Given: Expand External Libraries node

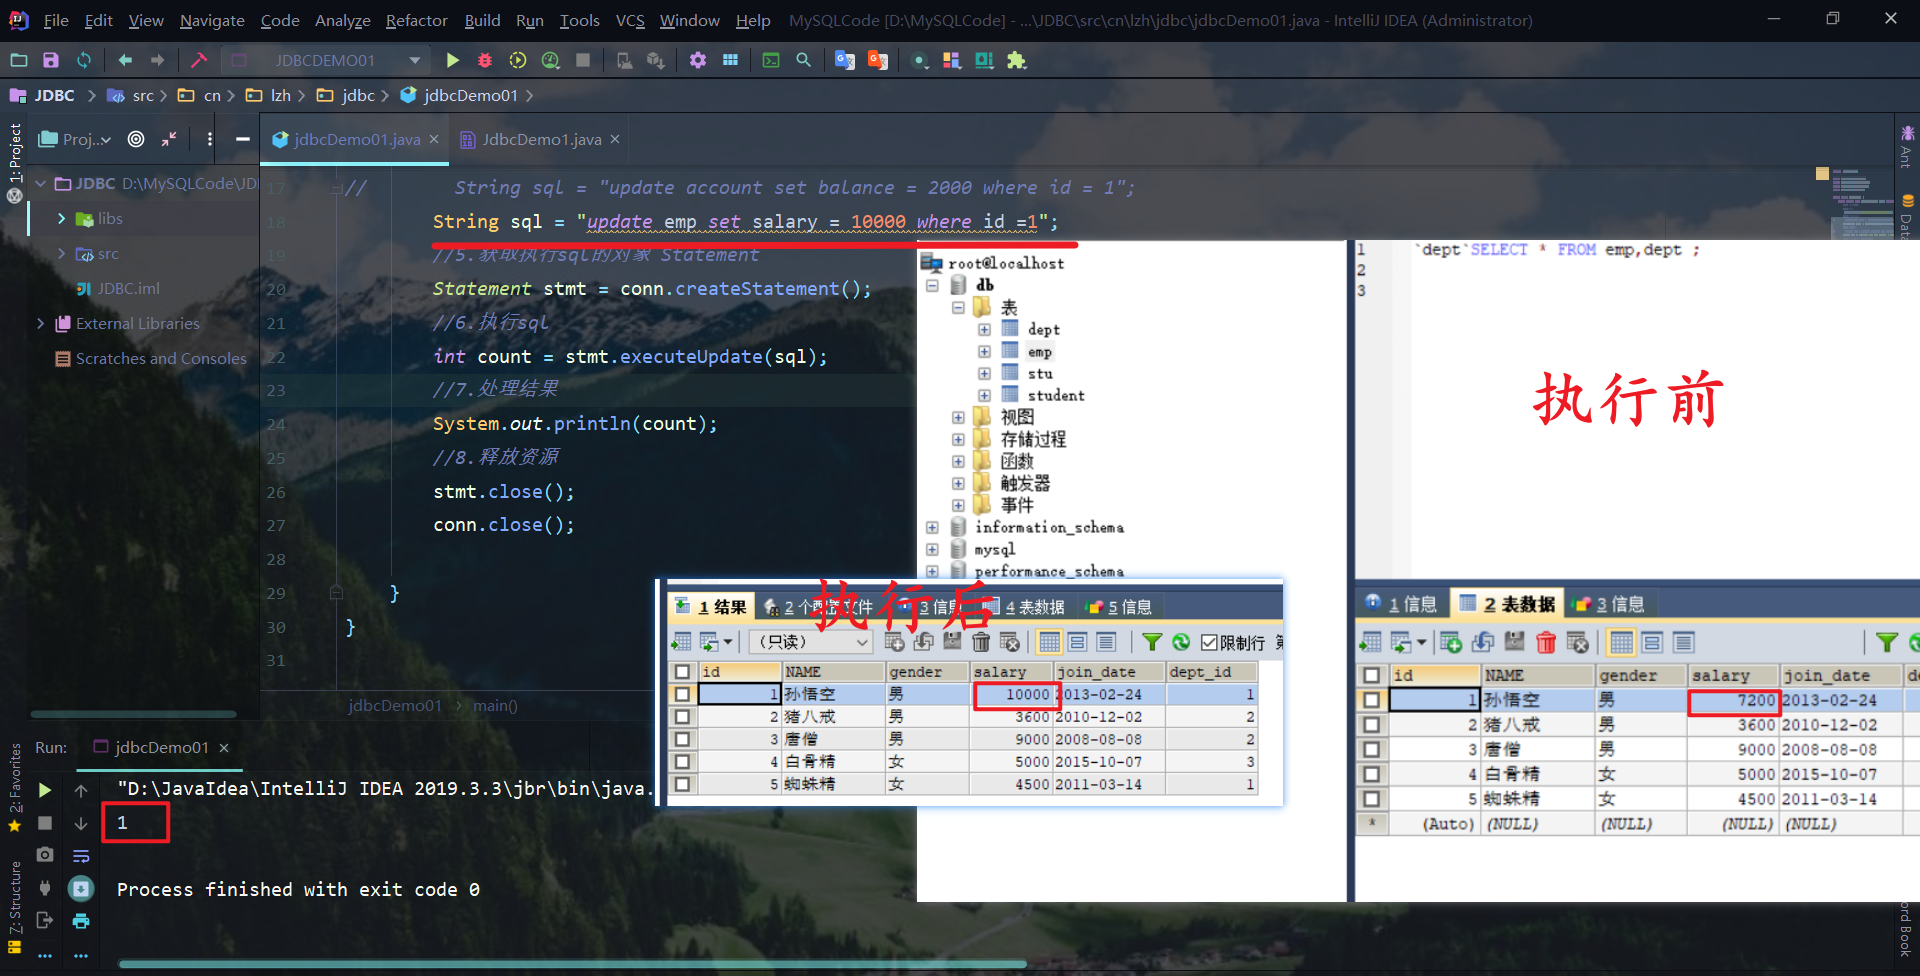Looking at the screenshot, I should (x=40, y=323).
